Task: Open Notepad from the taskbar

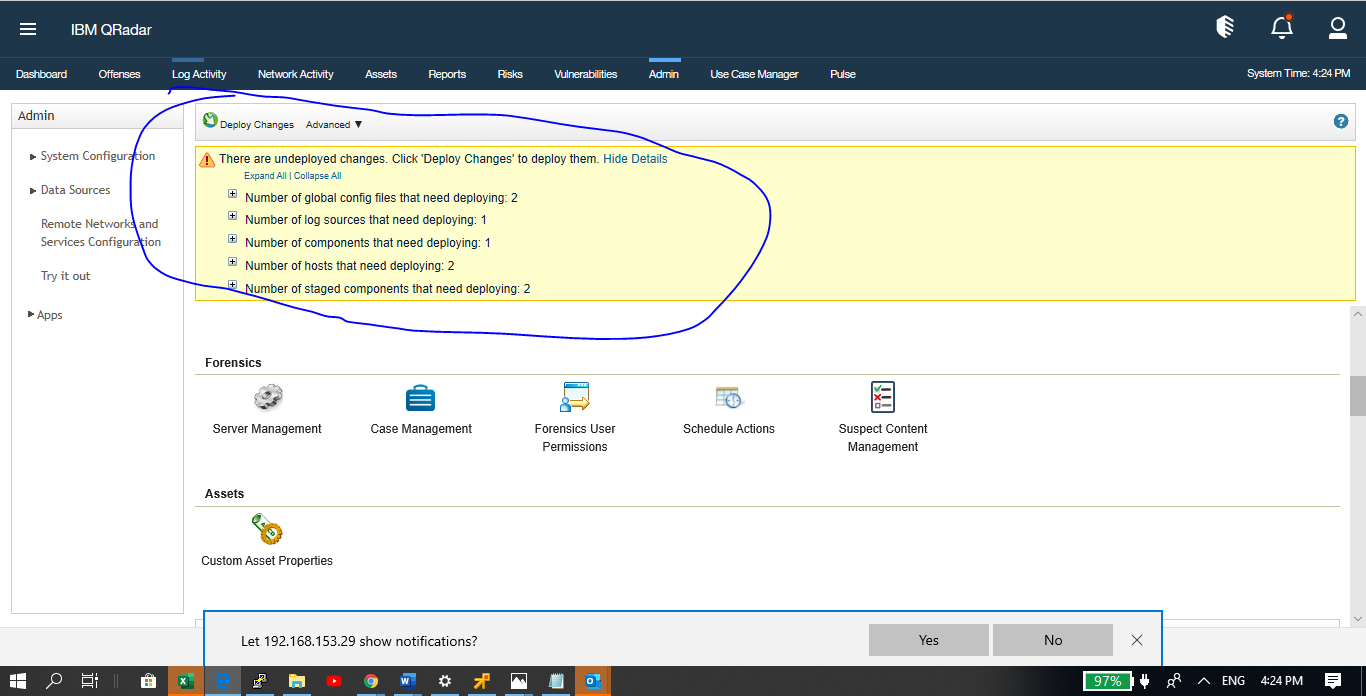Action: (555, 681)
